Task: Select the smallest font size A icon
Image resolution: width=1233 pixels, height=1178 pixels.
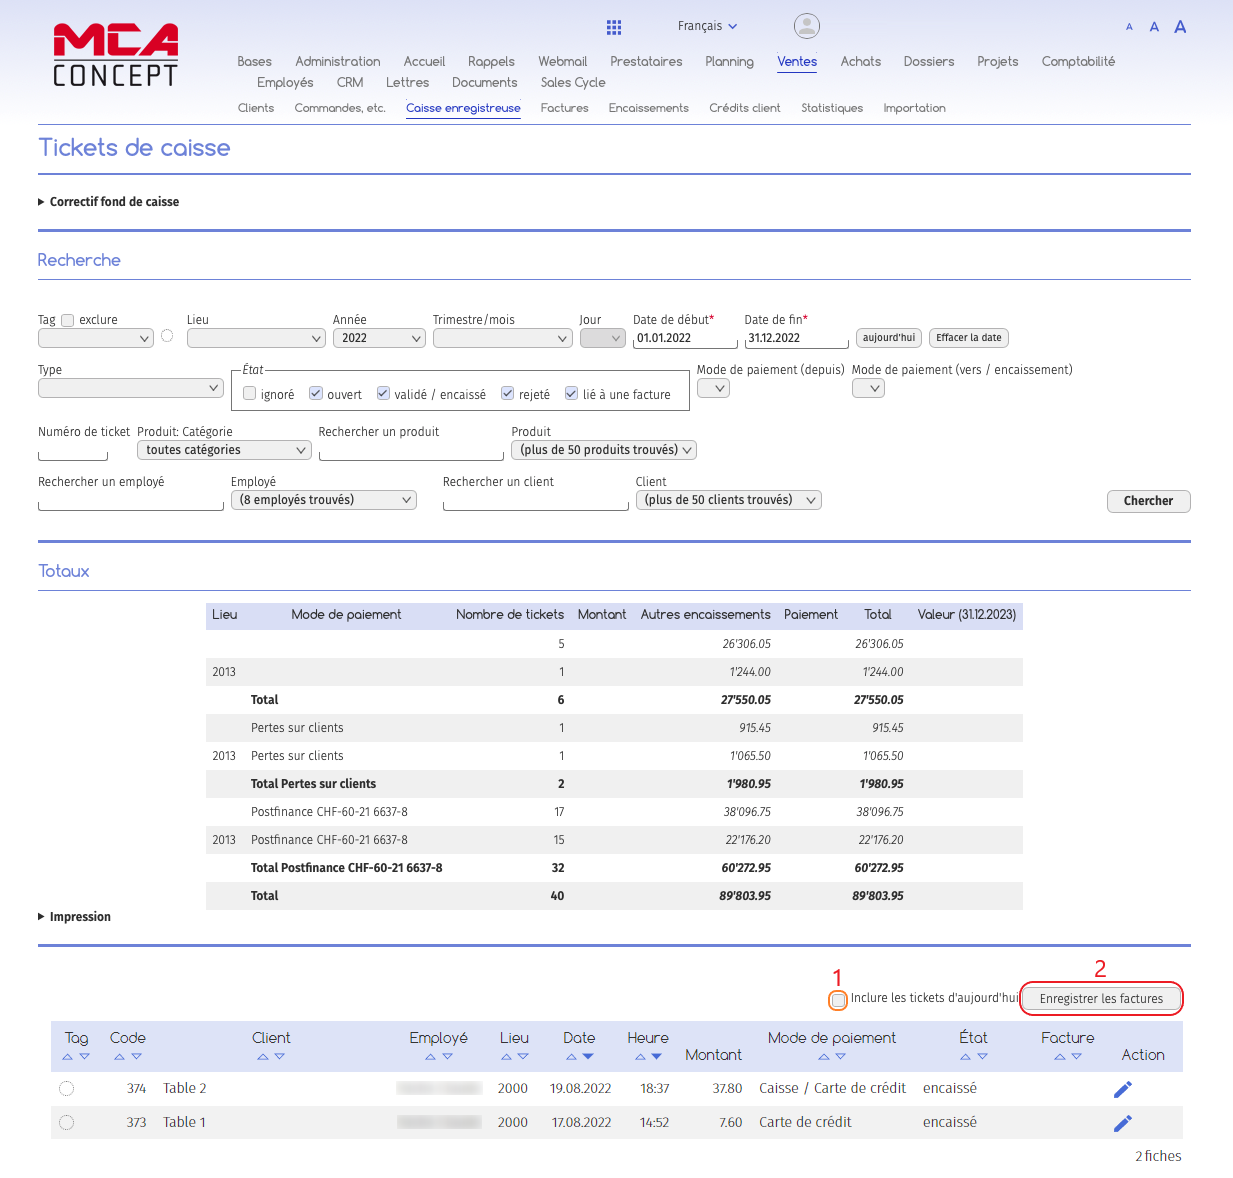Action: (1129, 27)
